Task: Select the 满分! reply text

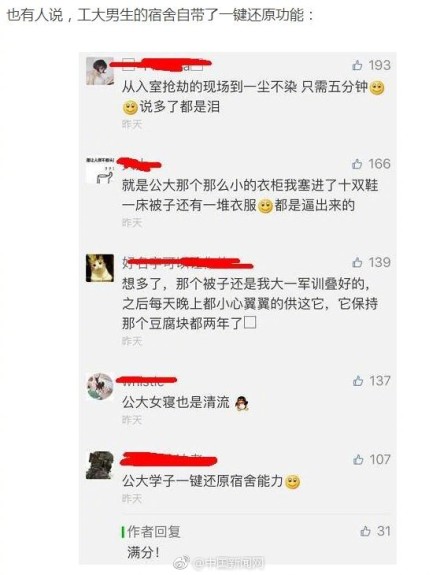Action: 143,552
